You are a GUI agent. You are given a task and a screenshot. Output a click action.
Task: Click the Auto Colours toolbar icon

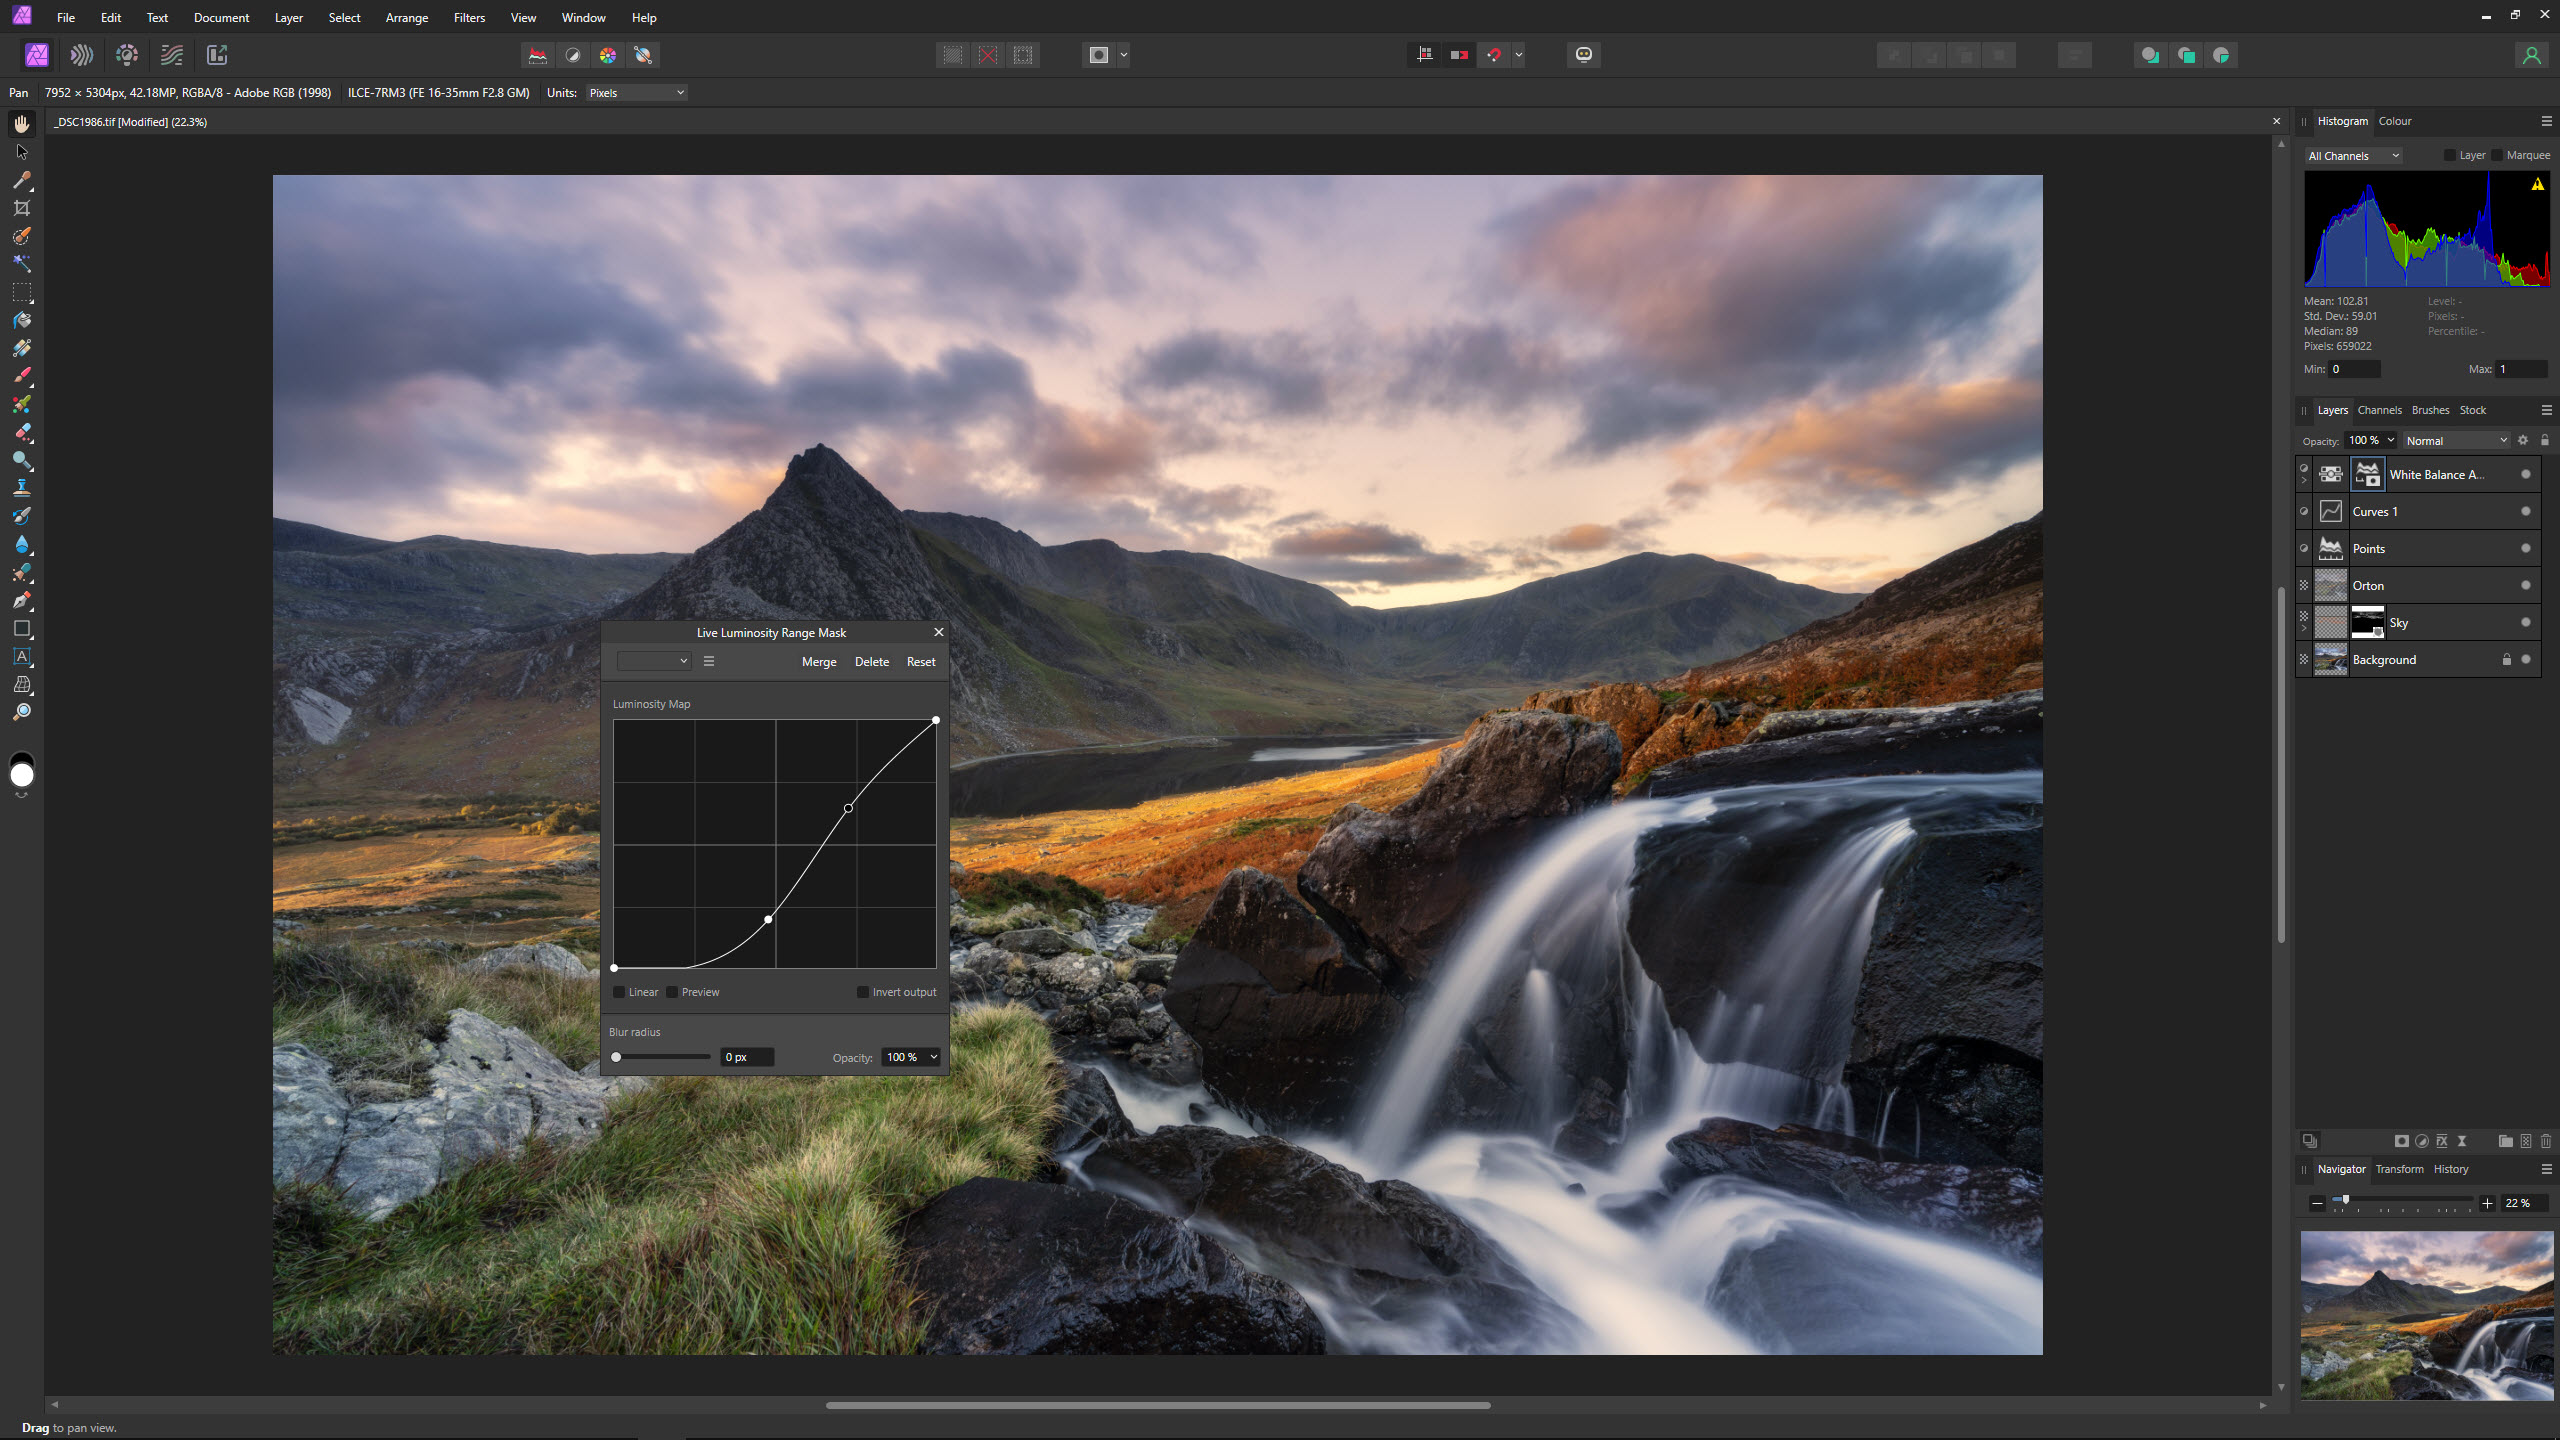tap(608, 55)
